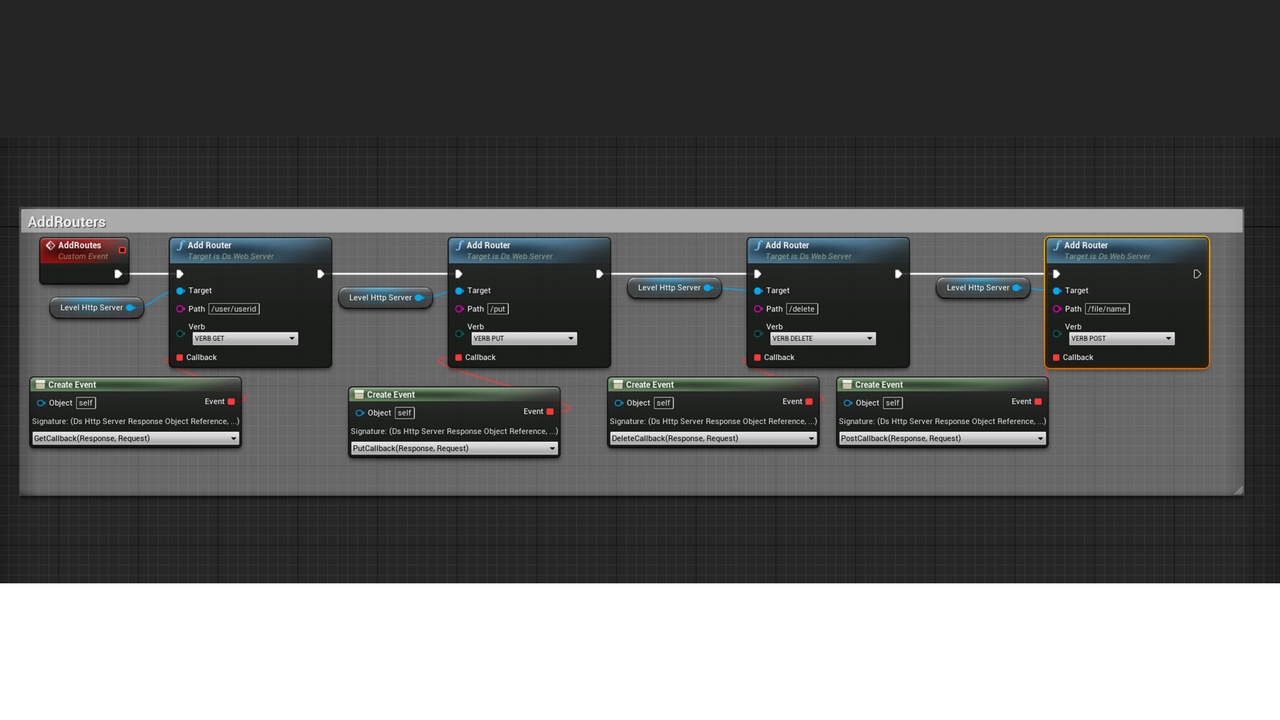Expand the VERB DELETE dropdown

point(823,339)
